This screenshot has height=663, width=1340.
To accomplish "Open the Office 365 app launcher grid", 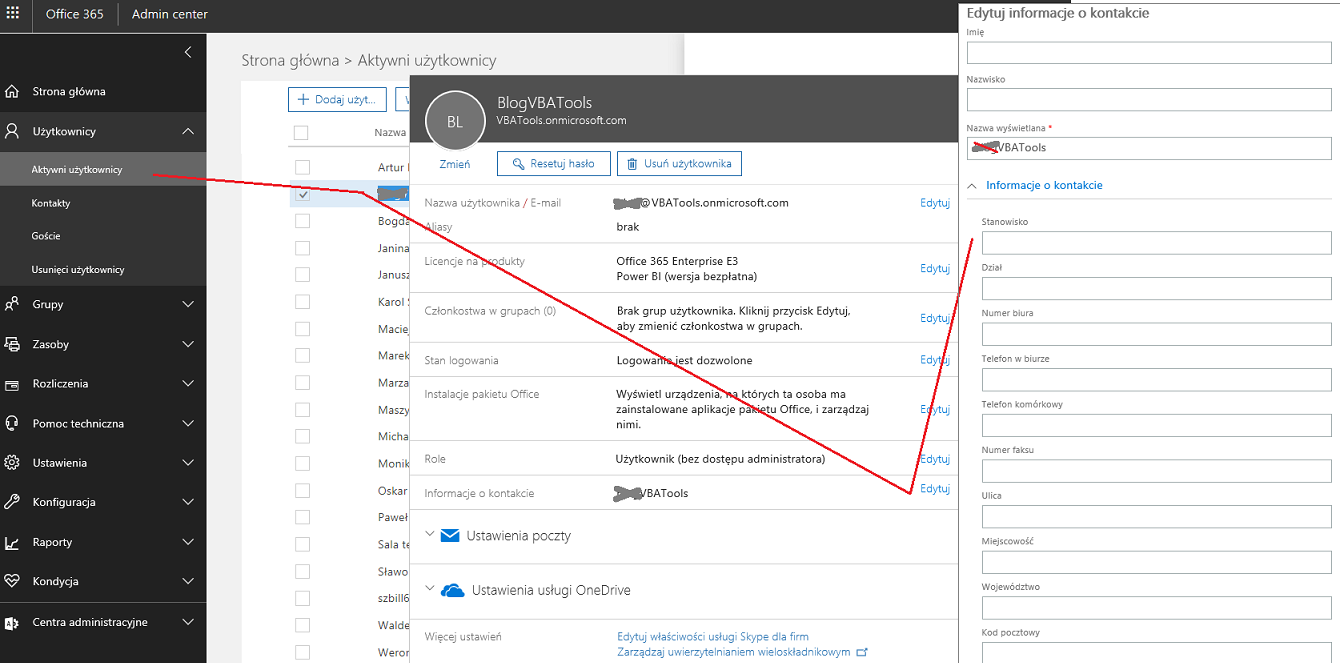I will (15, 15).
